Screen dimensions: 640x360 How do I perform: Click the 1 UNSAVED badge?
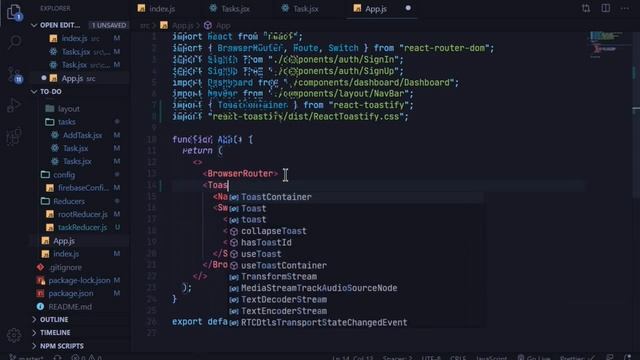[109, 25]
